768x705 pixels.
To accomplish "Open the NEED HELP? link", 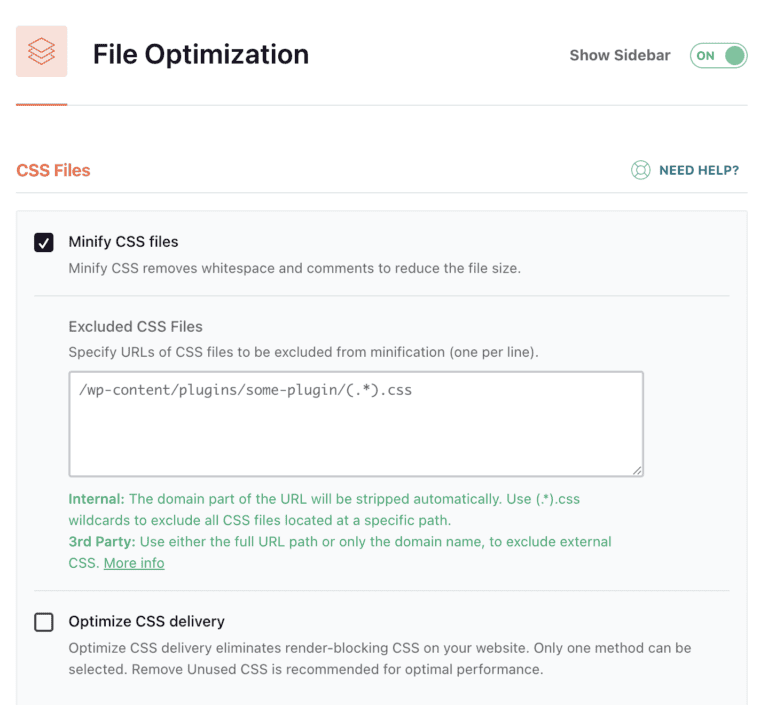I will pos(698,170).
